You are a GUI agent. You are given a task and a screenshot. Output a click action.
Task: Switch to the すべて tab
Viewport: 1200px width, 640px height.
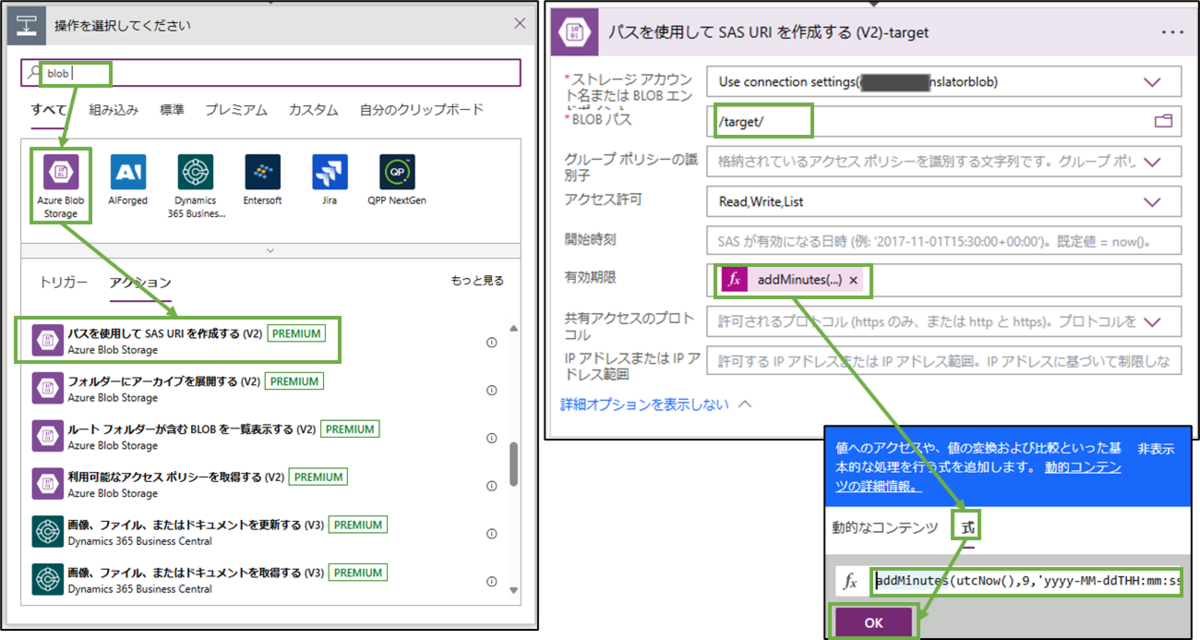pos(49,110)
